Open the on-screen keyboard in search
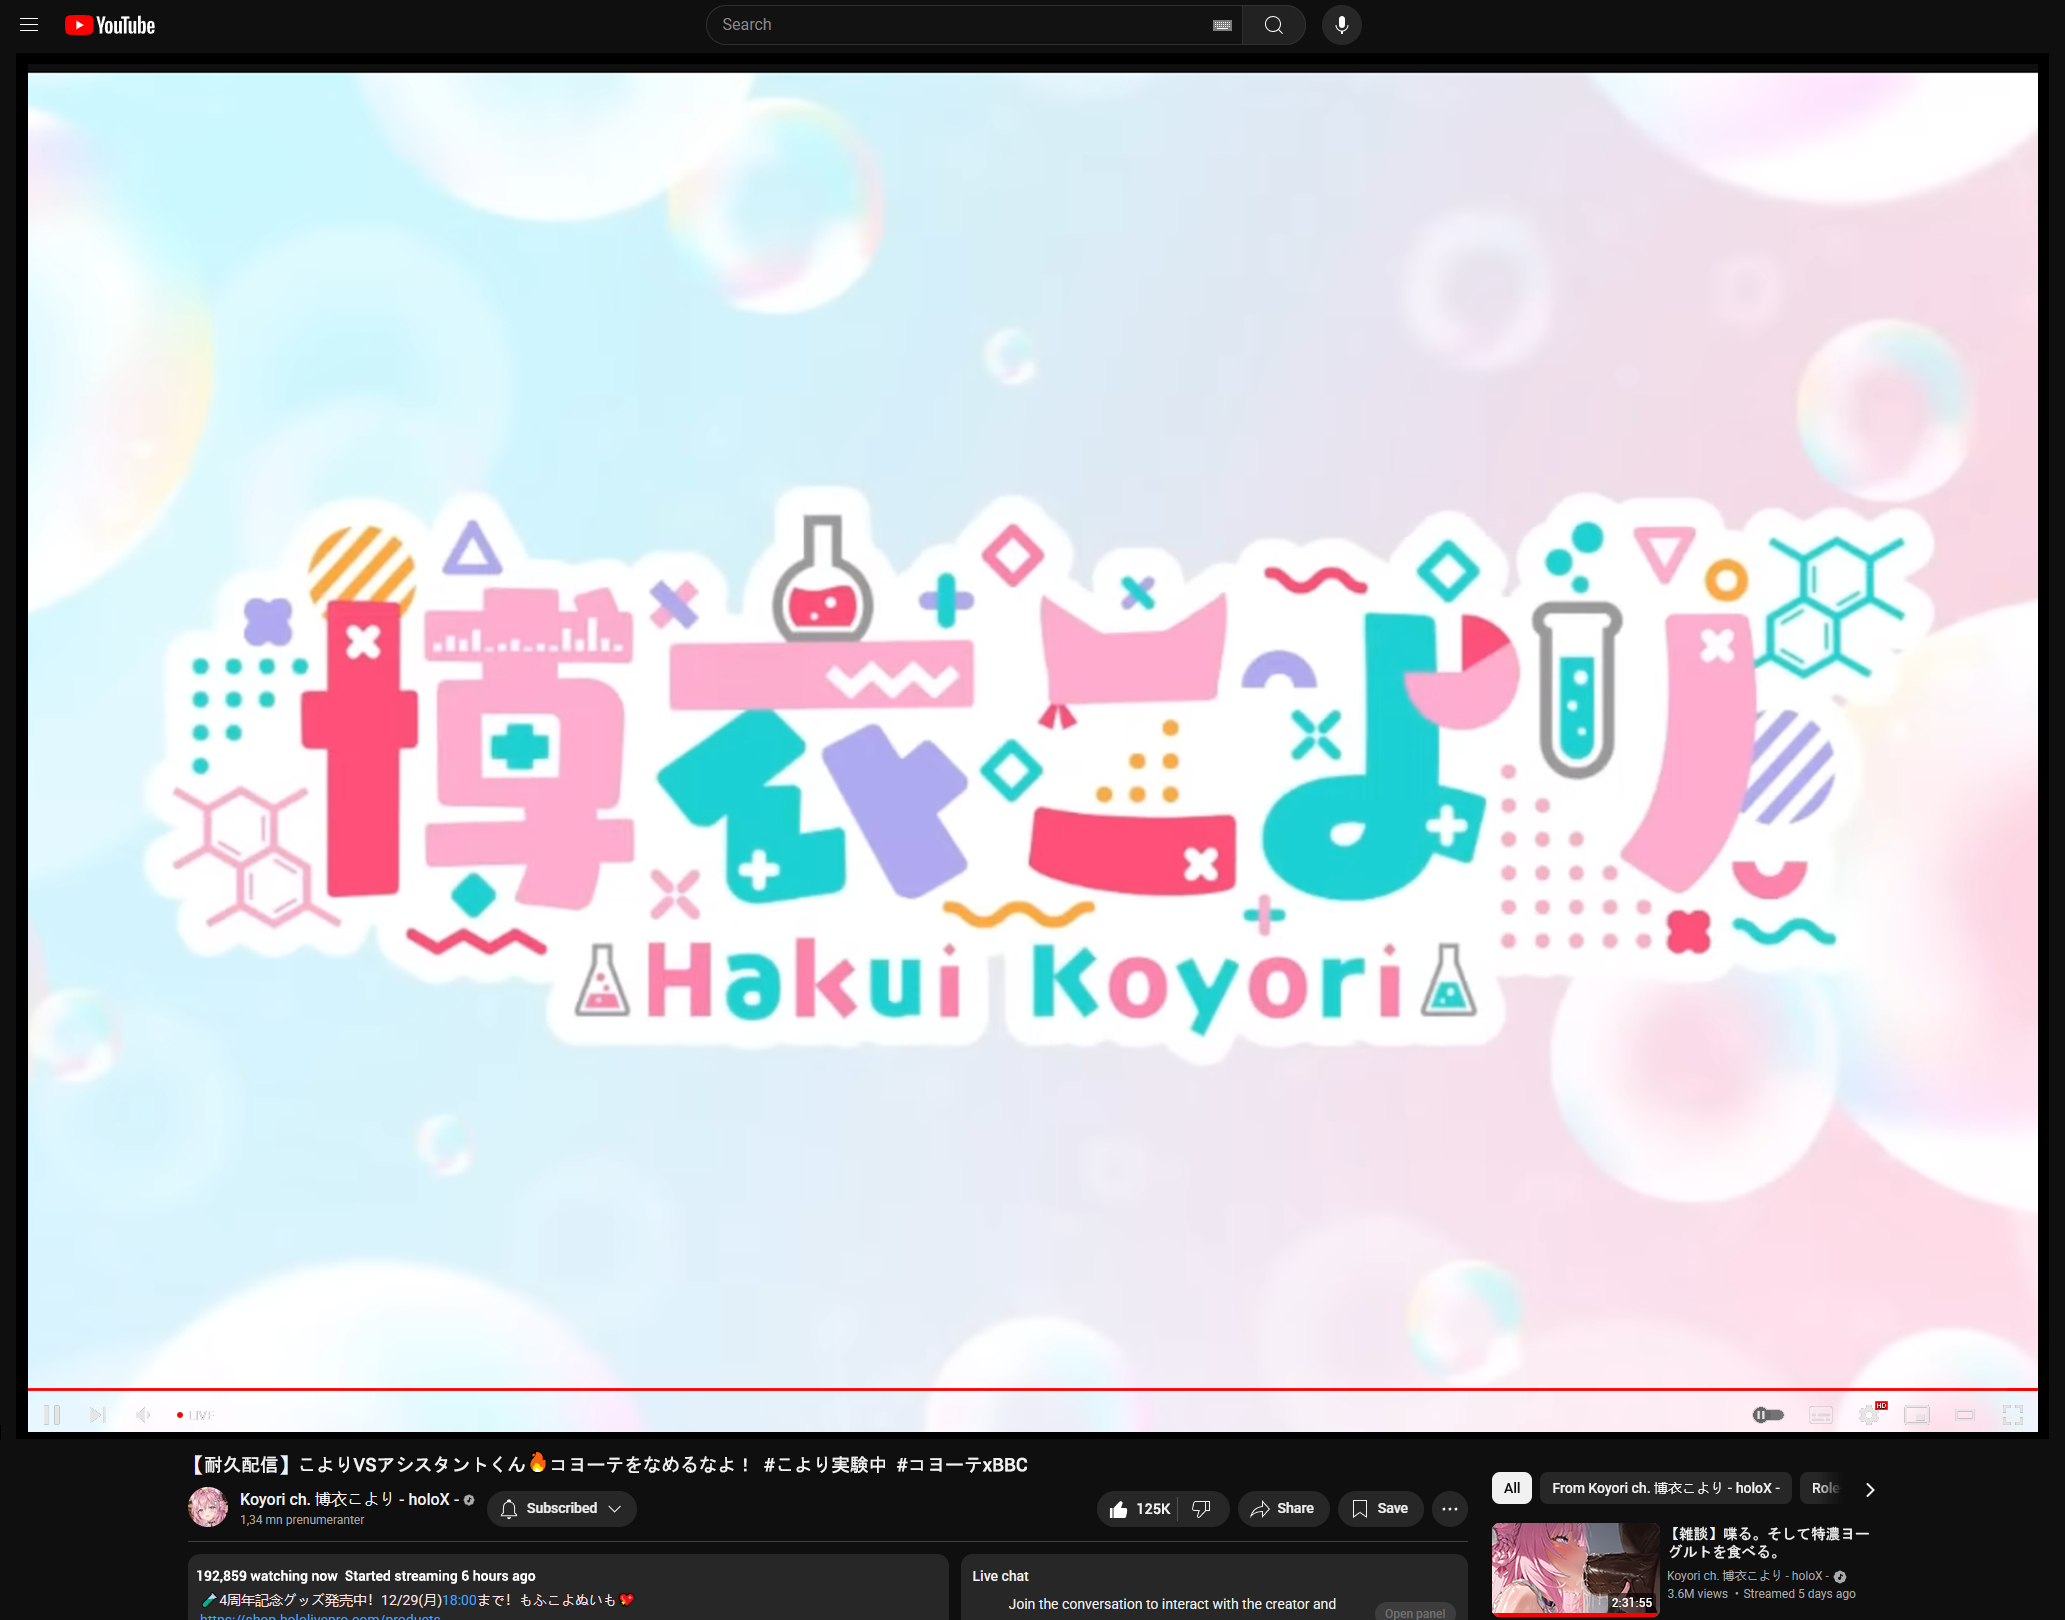The image size is (2065, 1620). point(1222,25)
